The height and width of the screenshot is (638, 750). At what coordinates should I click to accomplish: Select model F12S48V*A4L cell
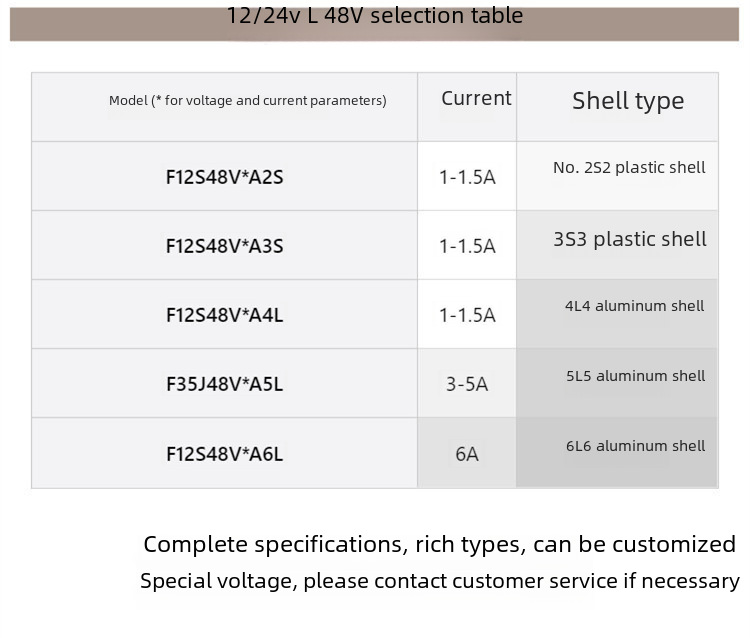click(x=225, y=314)
